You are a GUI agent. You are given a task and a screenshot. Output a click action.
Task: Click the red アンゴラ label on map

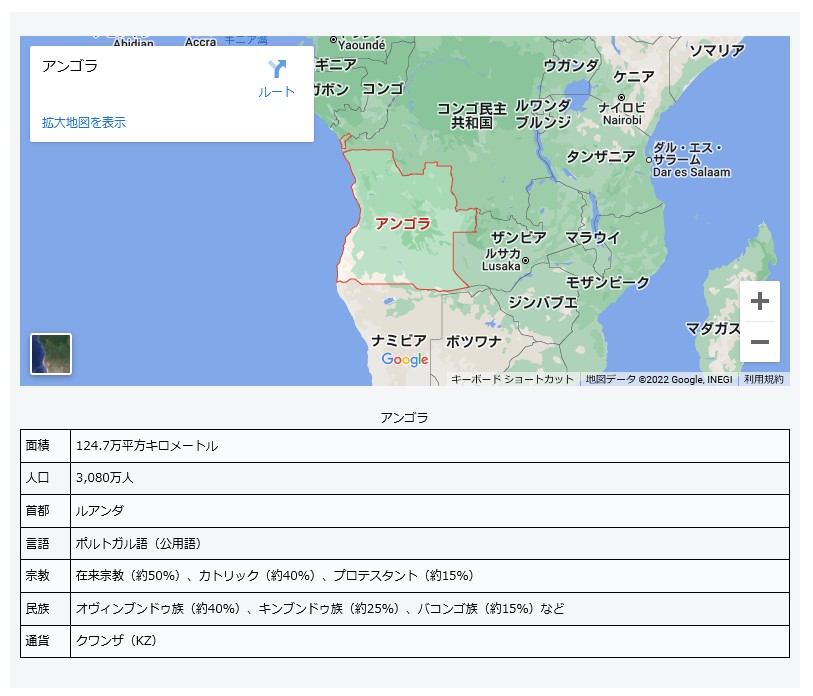[x=402, y=223]
